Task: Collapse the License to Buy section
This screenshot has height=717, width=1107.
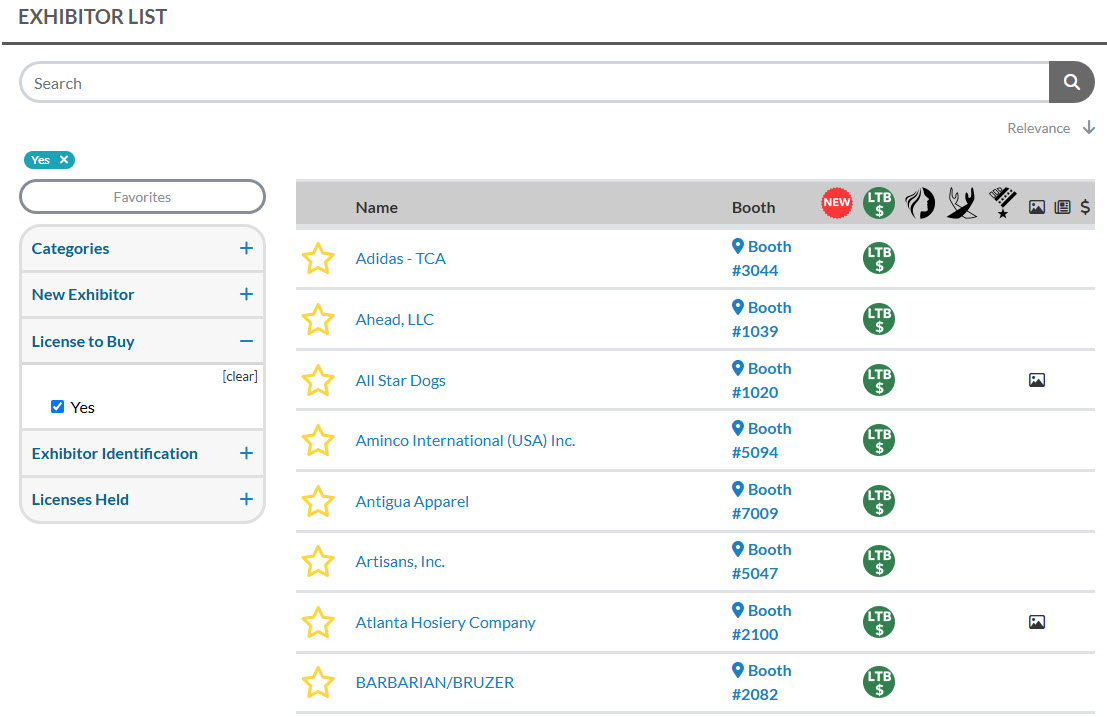Action: [246, 341]
